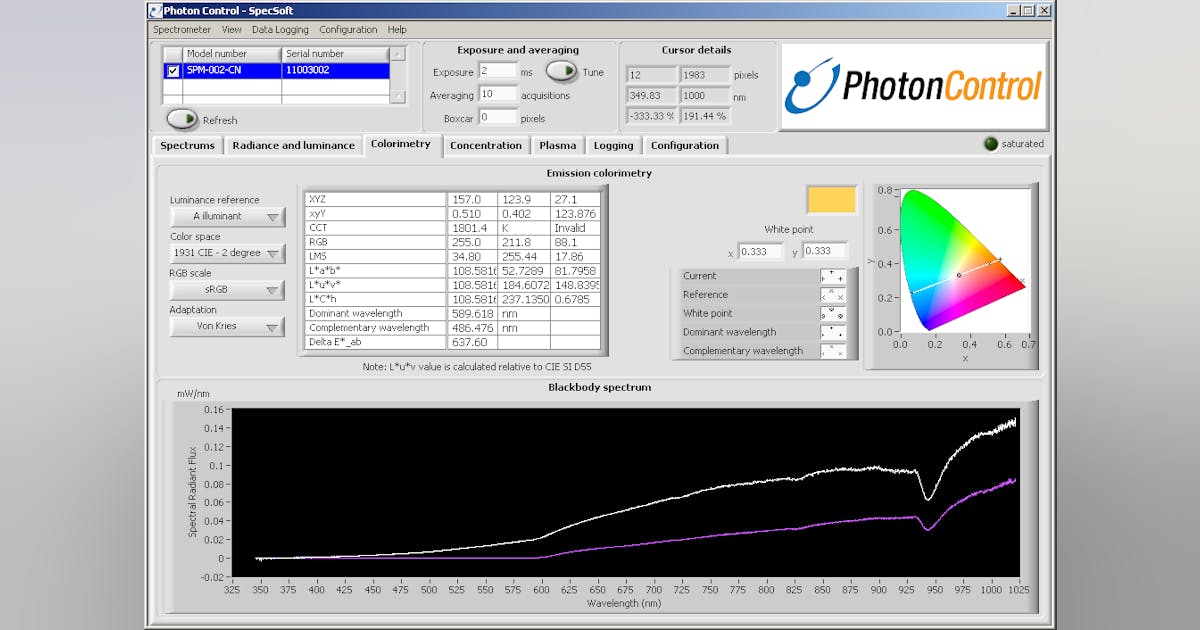Open the Luminance reference illuminant dropdown
Viewport: 1200px width, 630px height.
pyautogui.click(x=226, y=216)
